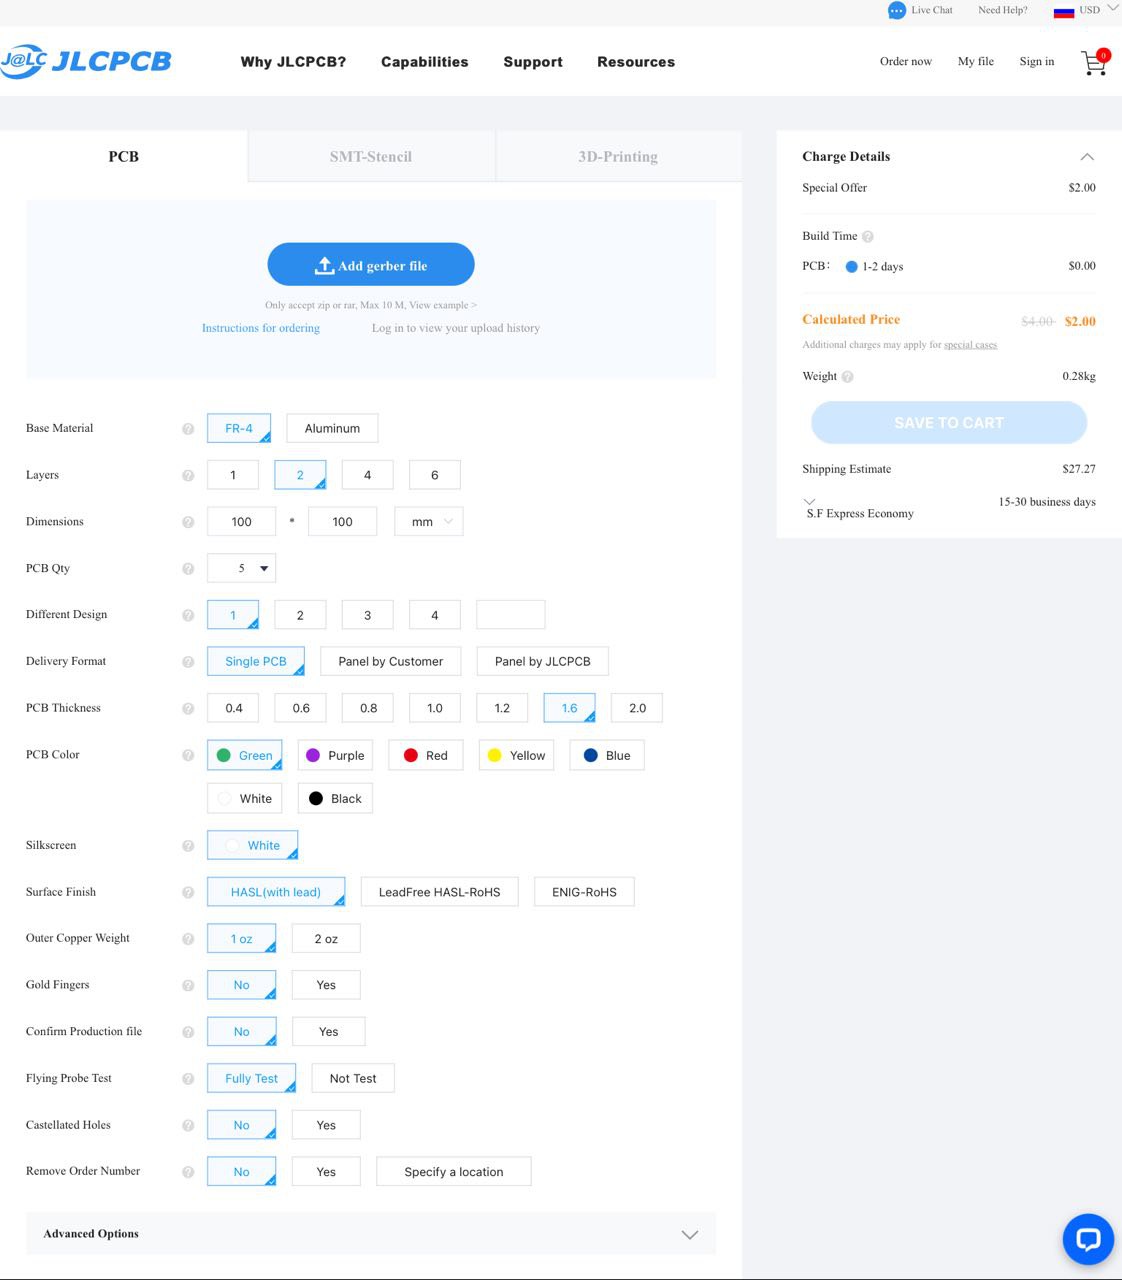The width and height of the screenshot is (1122, 1280).
Task: Click the help icon beside Base Material
Action: tap(188, 429)
